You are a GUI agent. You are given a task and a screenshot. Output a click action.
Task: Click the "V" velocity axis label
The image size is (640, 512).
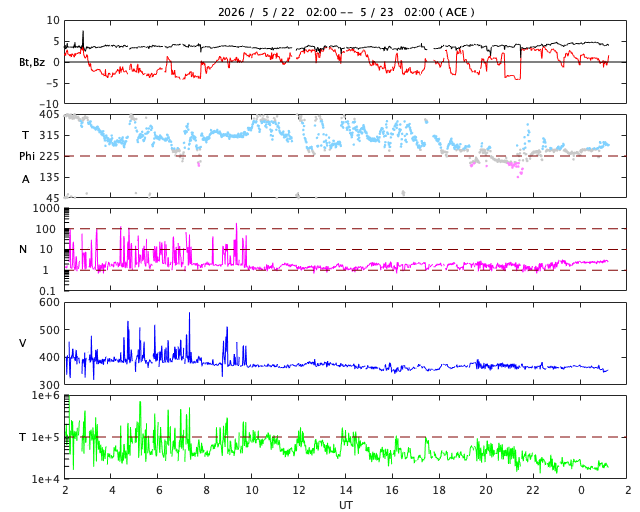(23, 343)
